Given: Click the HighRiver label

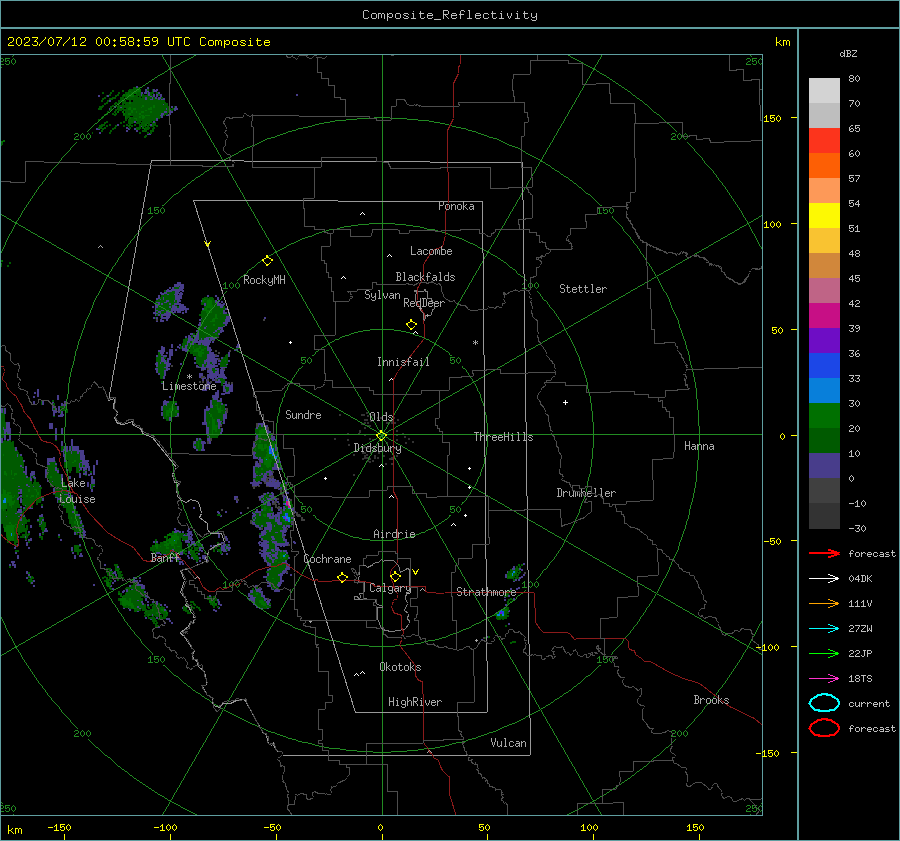Looking at the screenshot, I should pos(415,702).
